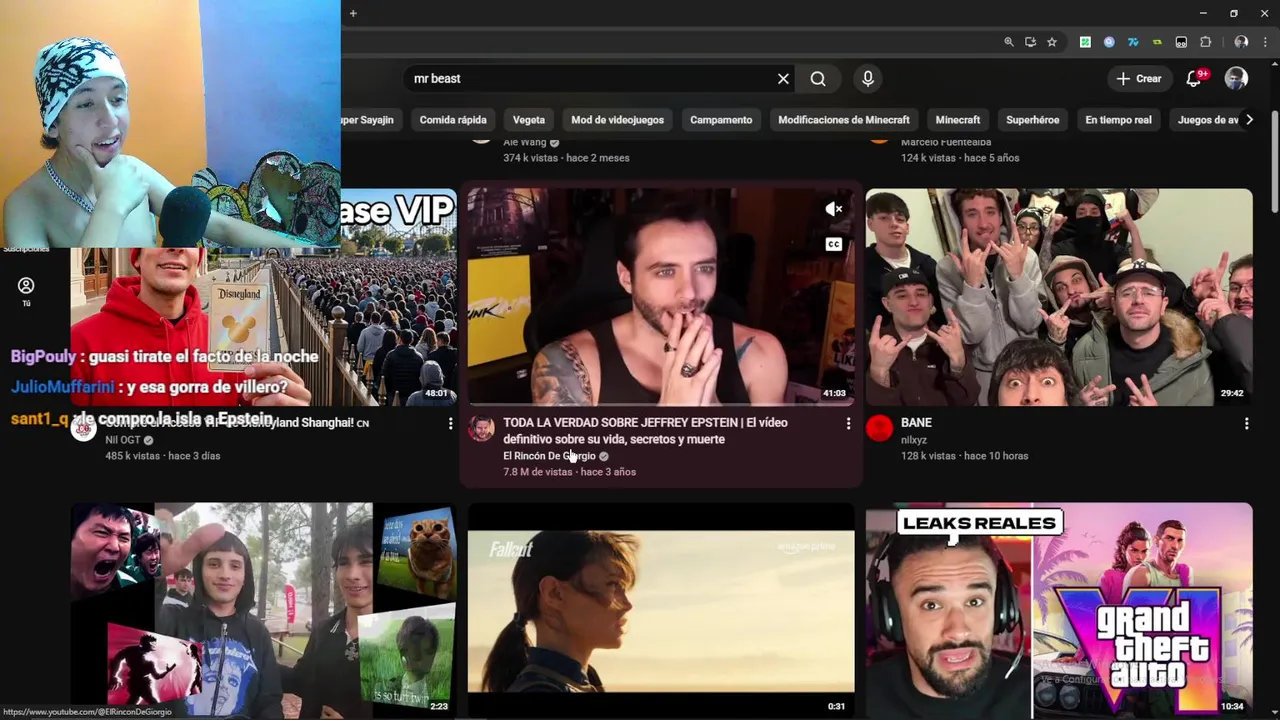Open options menu for BANE video

click(x=1246, y=424)
